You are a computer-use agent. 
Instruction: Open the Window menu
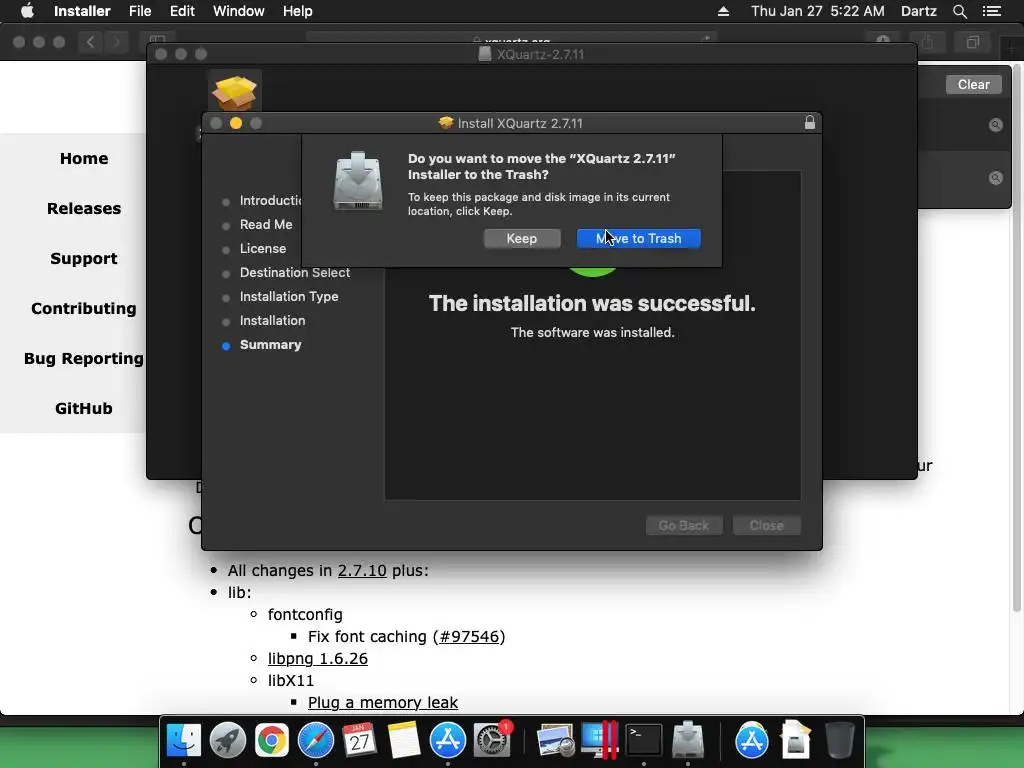(238, 11)
